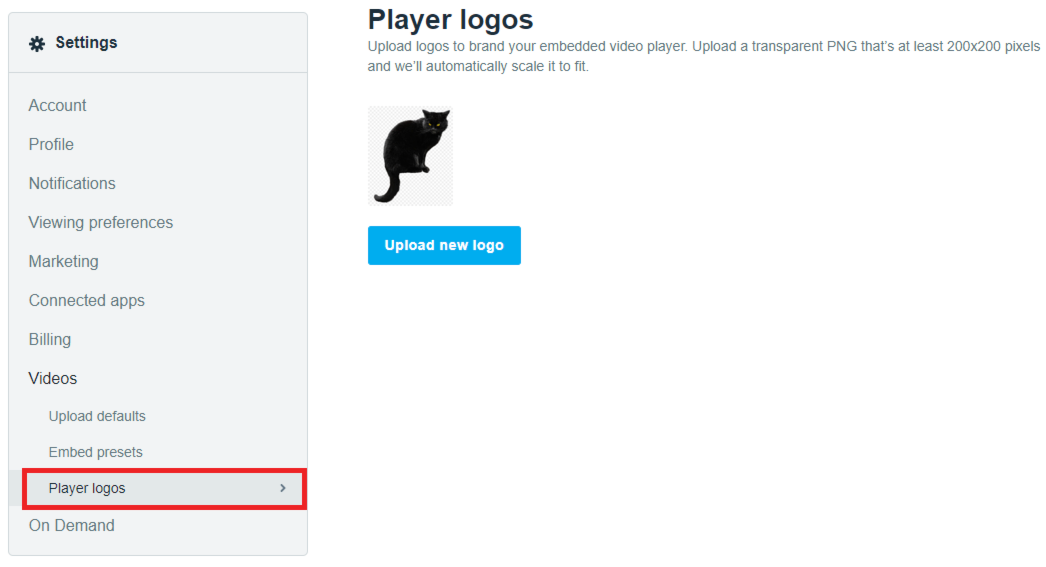Open Upload defaults under Videos

[97, 416]
